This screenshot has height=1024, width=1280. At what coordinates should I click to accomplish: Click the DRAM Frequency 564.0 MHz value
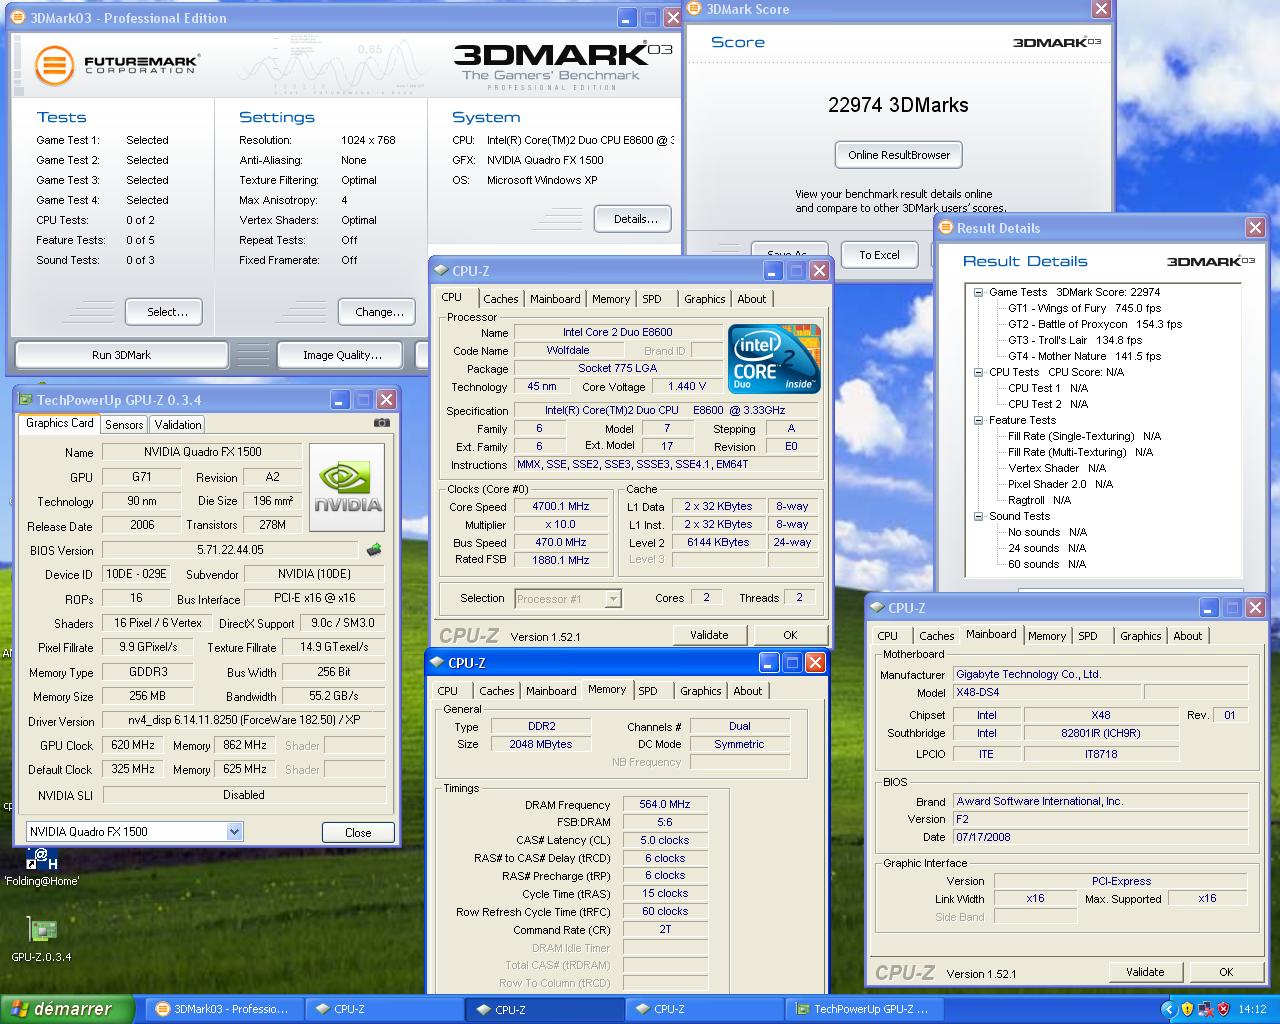pyautogui.click(x=665, y=804)
